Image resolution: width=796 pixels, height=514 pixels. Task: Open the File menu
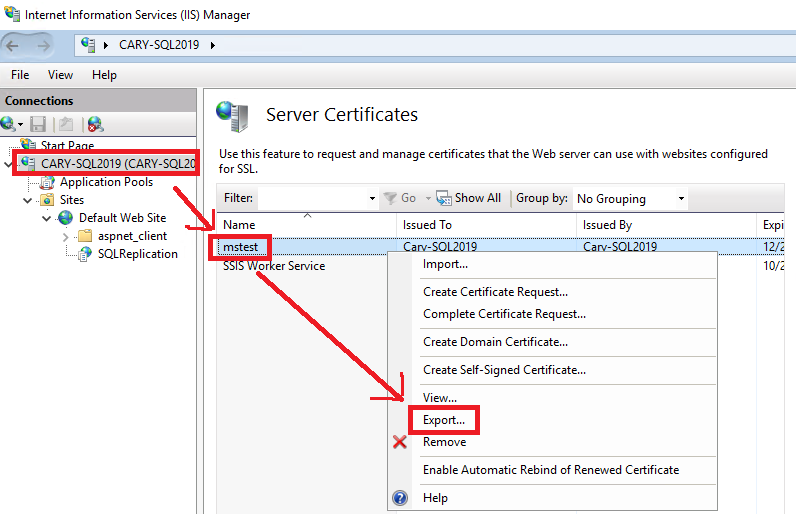[x=20, y=75]
